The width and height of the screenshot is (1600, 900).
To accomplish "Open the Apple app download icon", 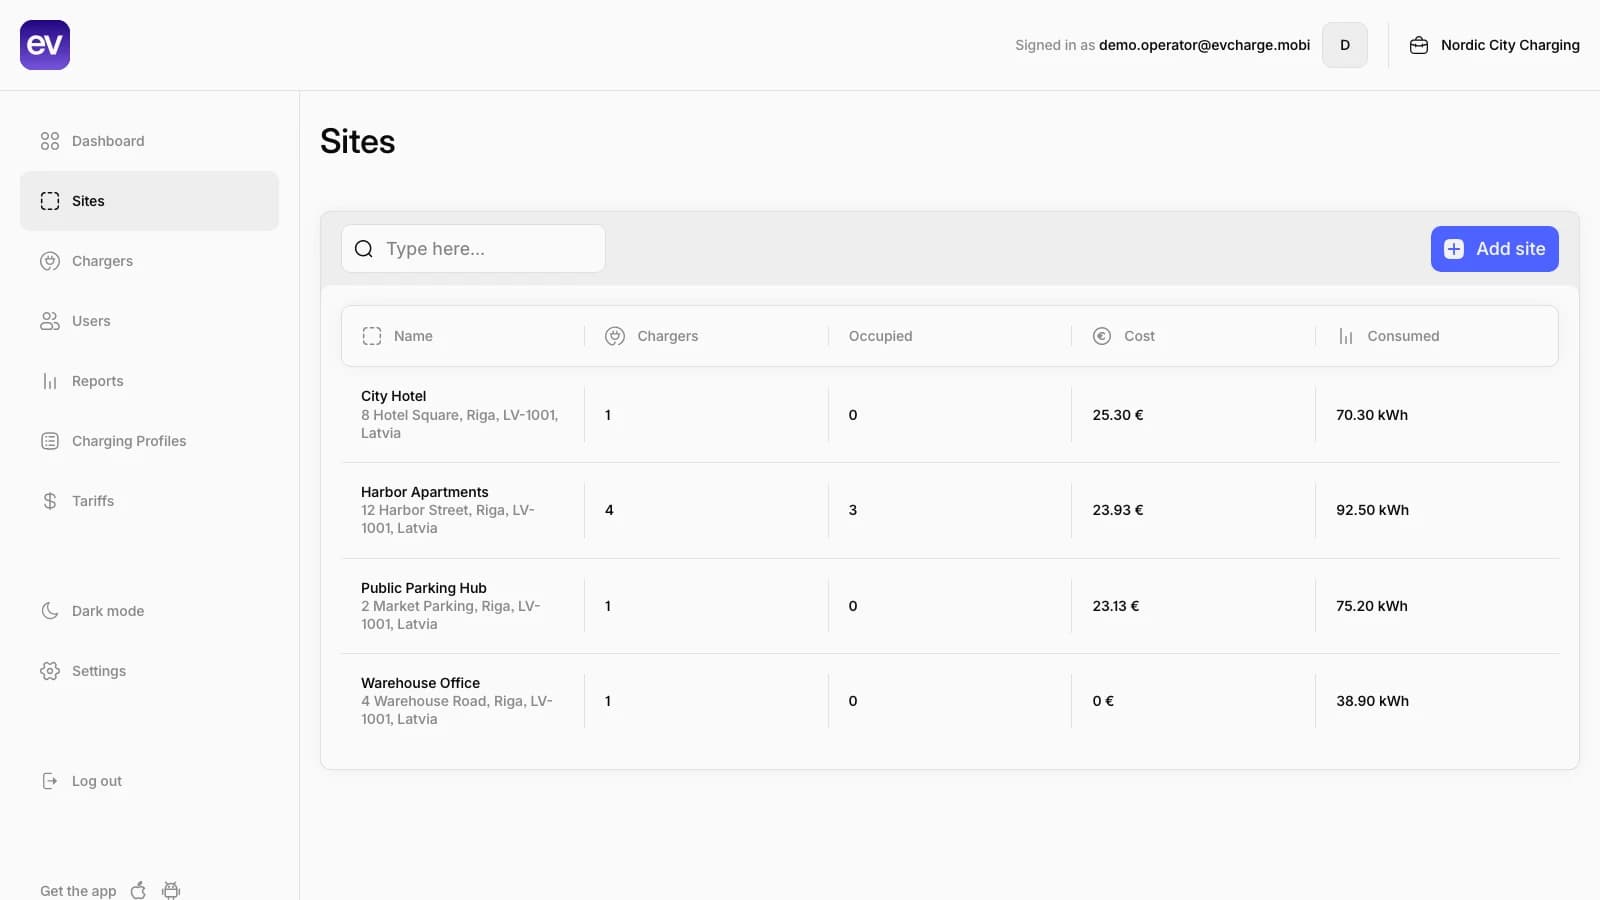I will [138, 890].
